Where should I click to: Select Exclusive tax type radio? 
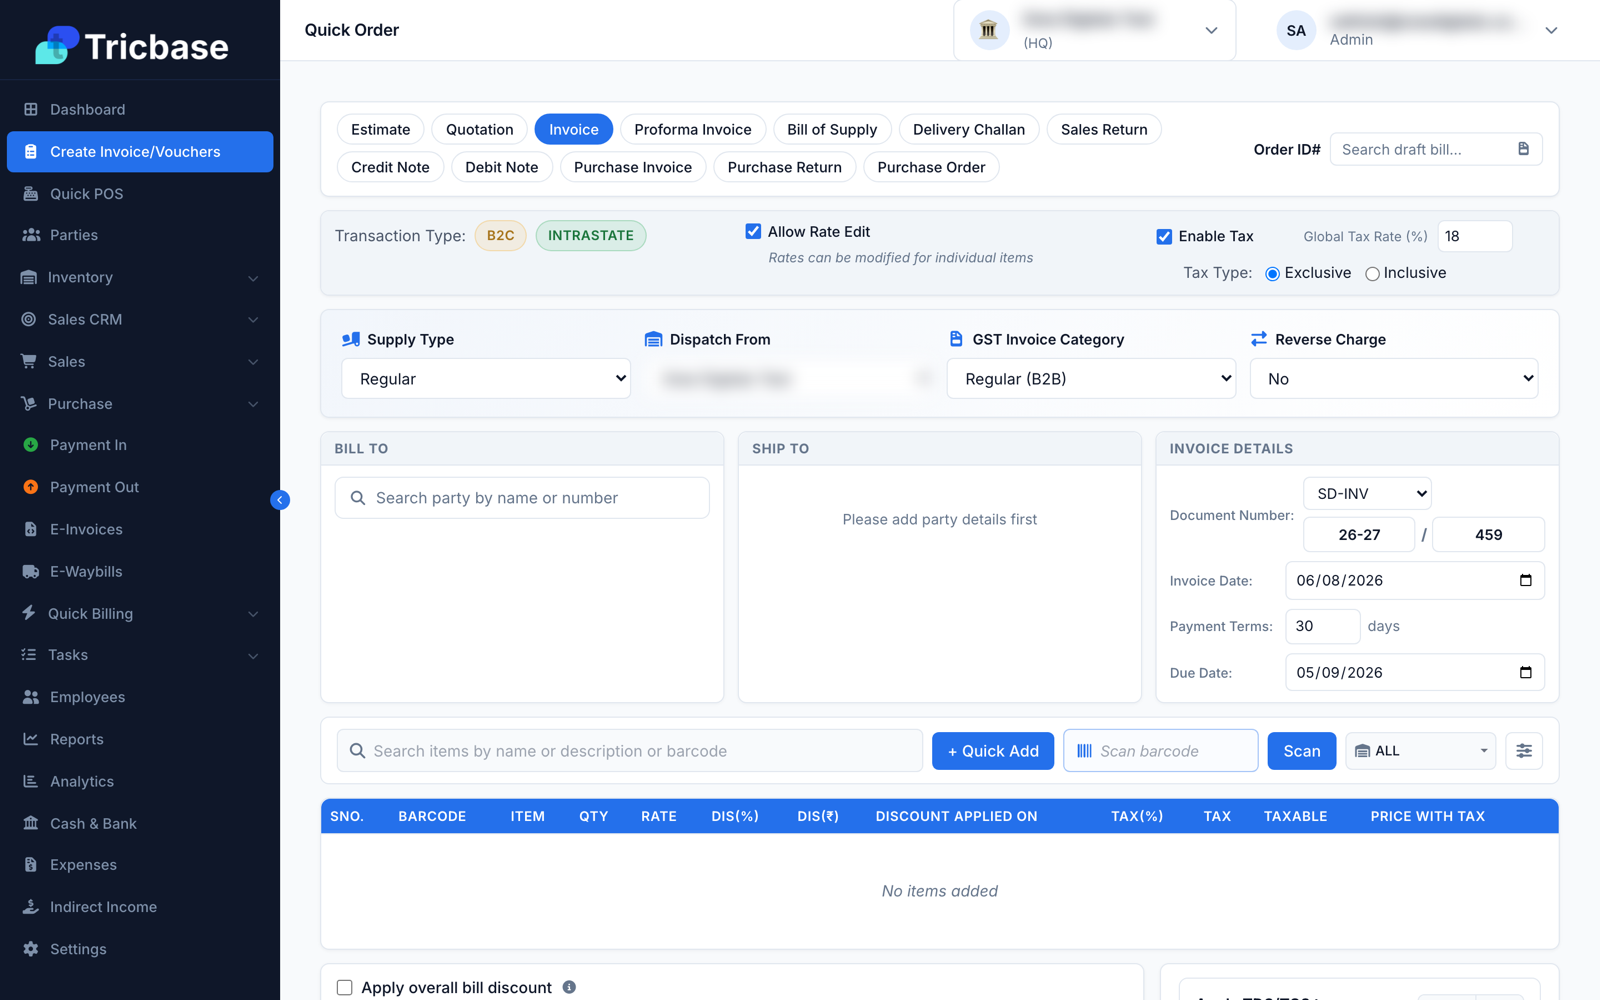coord(1272,274)
